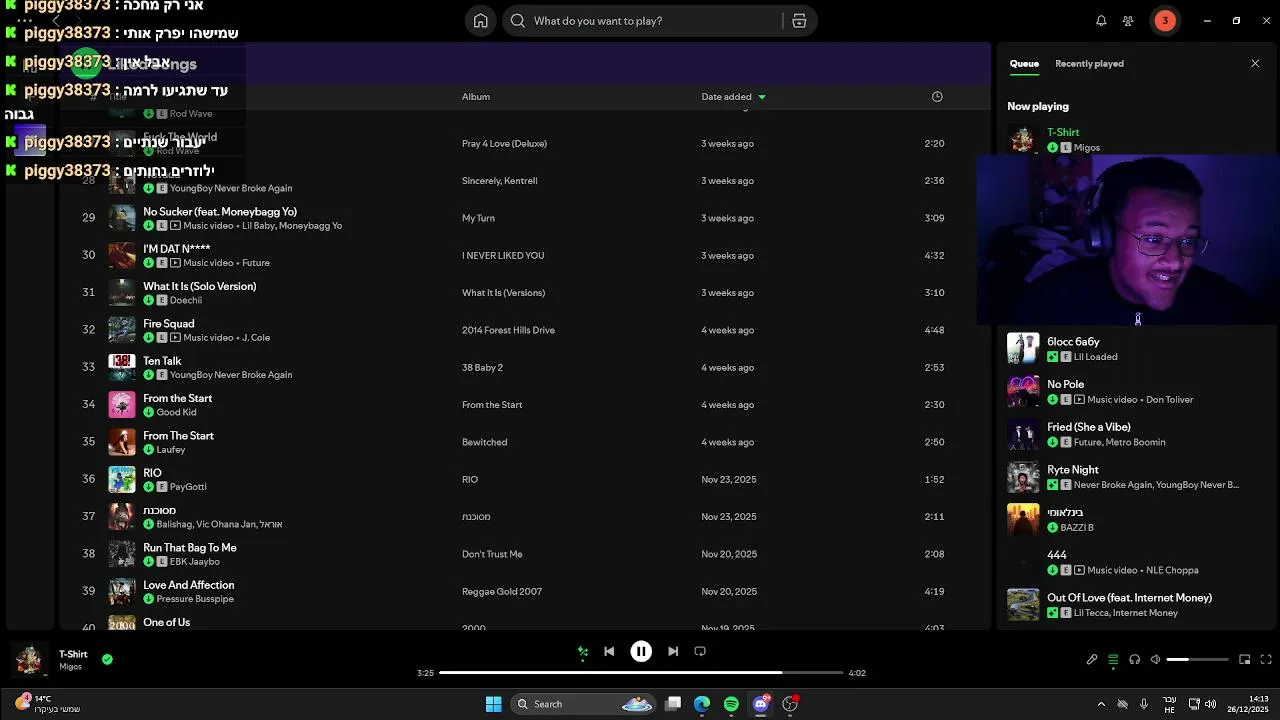The height and width of the screenshot is (720, 1280).
Task: Toggle saved check next to T-Shirt in player bar
Action: tap(107, 659)
